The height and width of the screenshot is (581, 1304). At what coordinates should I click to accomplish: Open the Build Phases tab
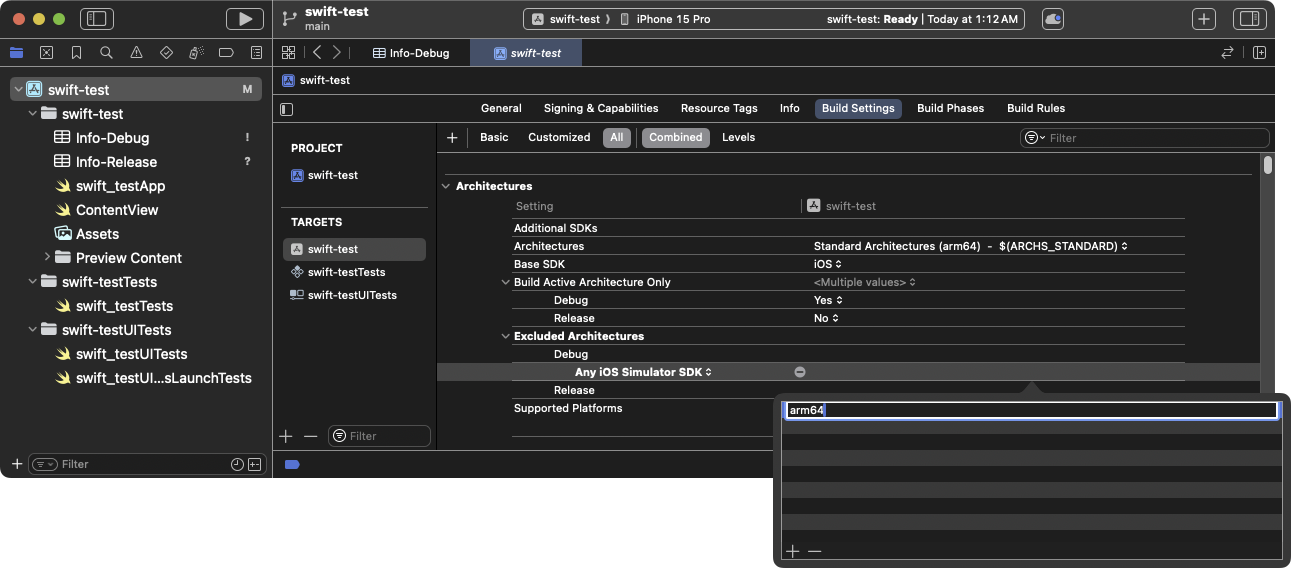coord(950,108)
